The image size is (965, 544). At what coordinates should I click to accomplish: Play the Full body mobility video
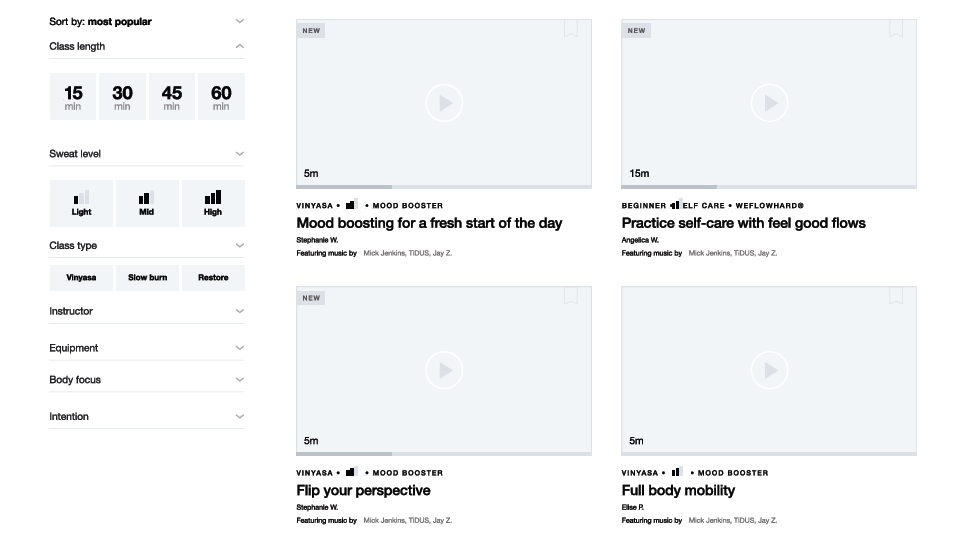[769, 370]
